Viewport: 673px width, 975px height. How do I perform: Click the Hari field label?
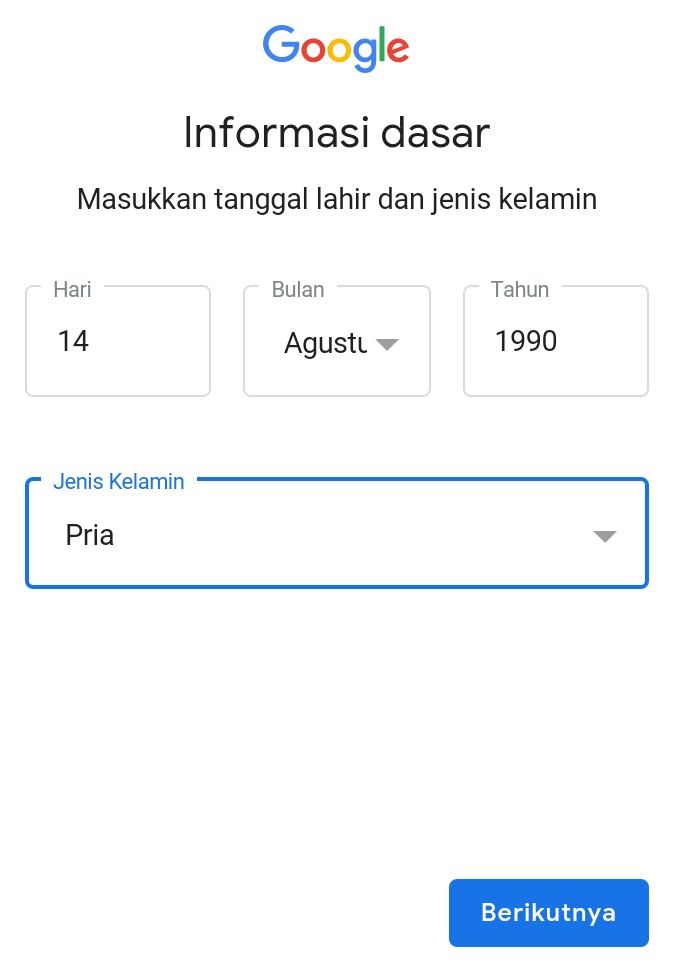click(x=72, y=290)
